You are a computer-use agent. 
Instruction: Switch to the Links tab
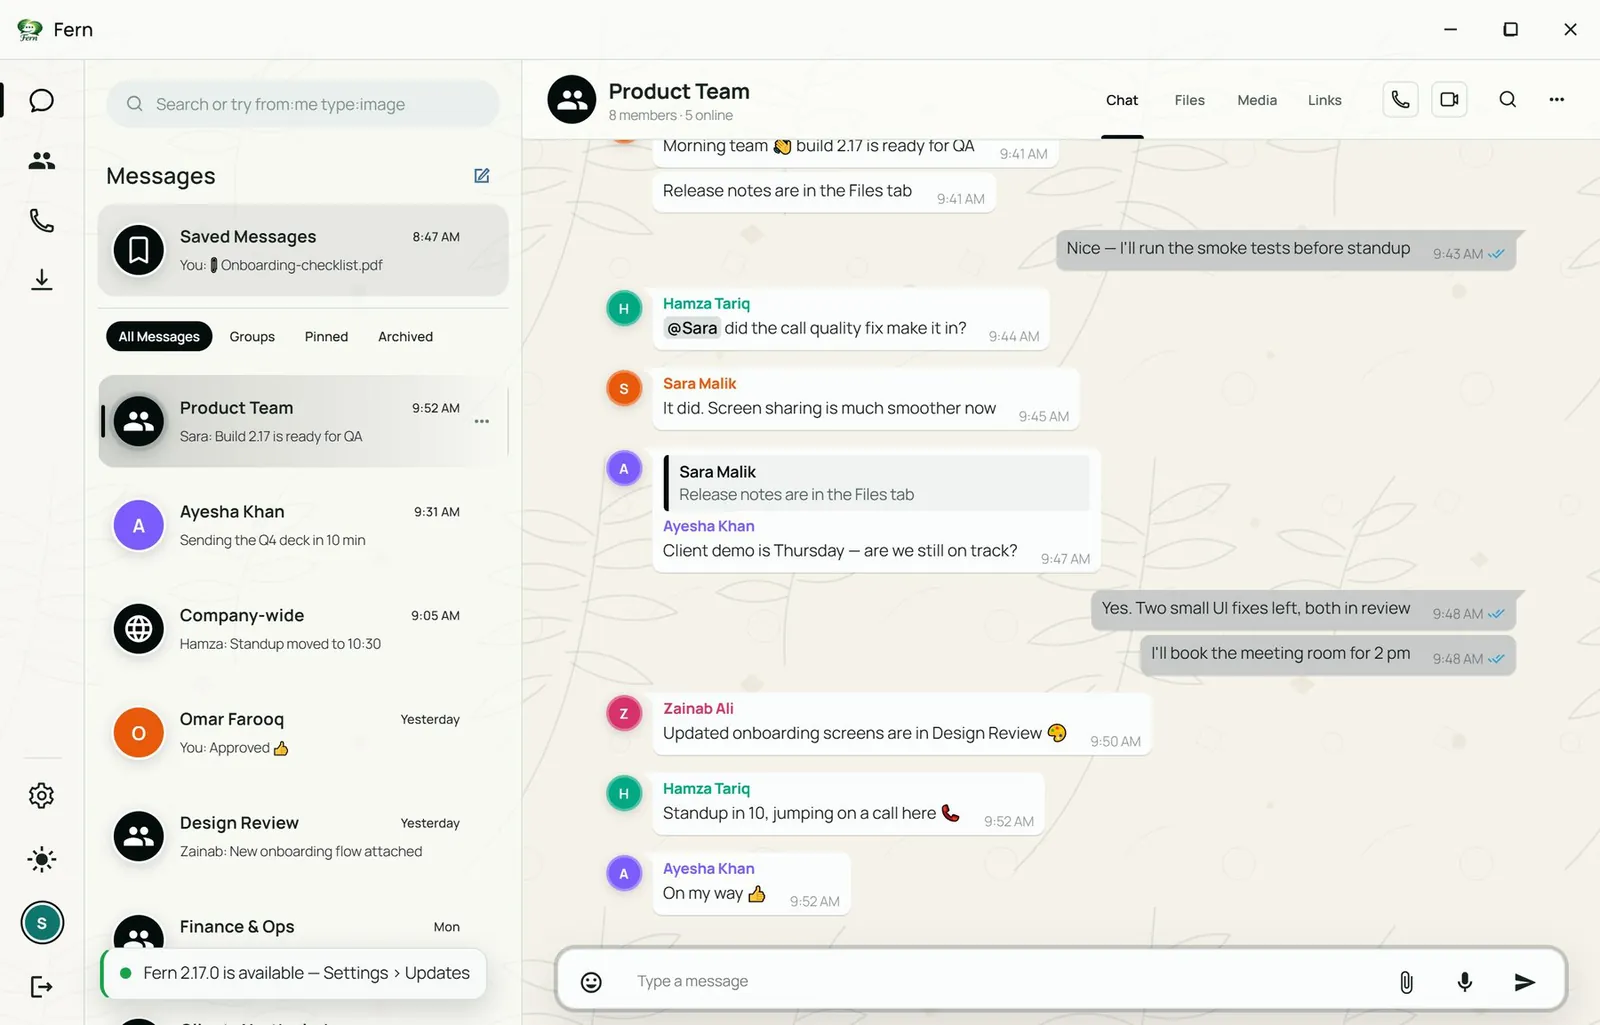tap(1324, 100)
